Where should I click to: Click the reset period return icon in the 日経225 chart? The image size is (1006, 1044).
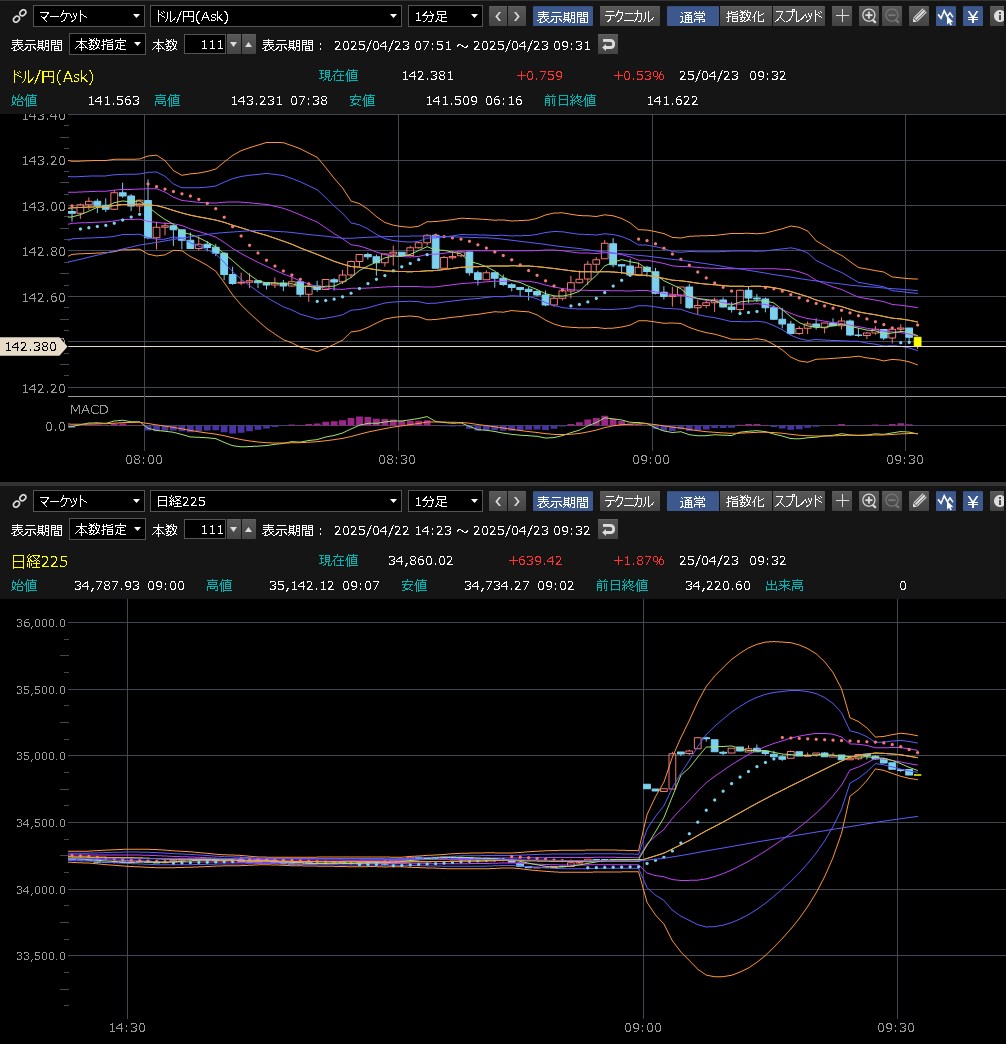pos(608,529)
